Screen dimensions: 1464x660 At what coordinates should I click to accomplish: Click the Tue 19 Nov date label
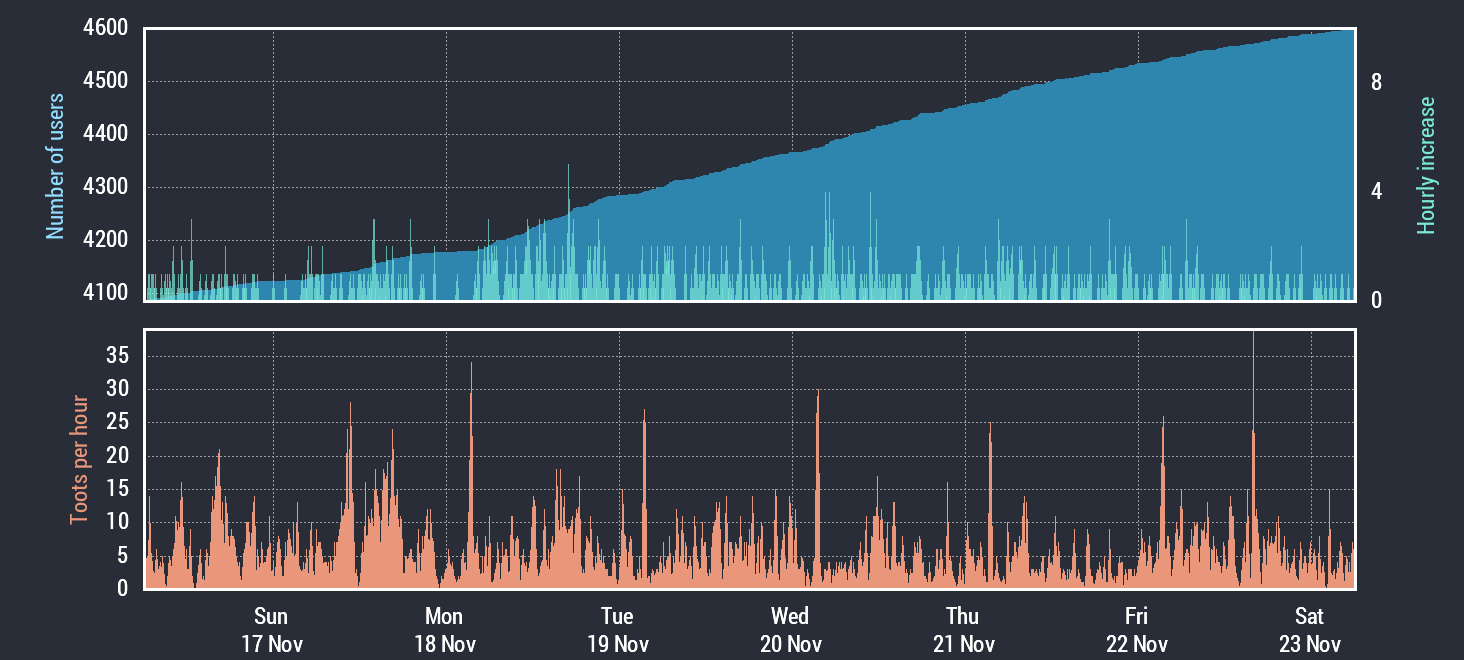617,629
